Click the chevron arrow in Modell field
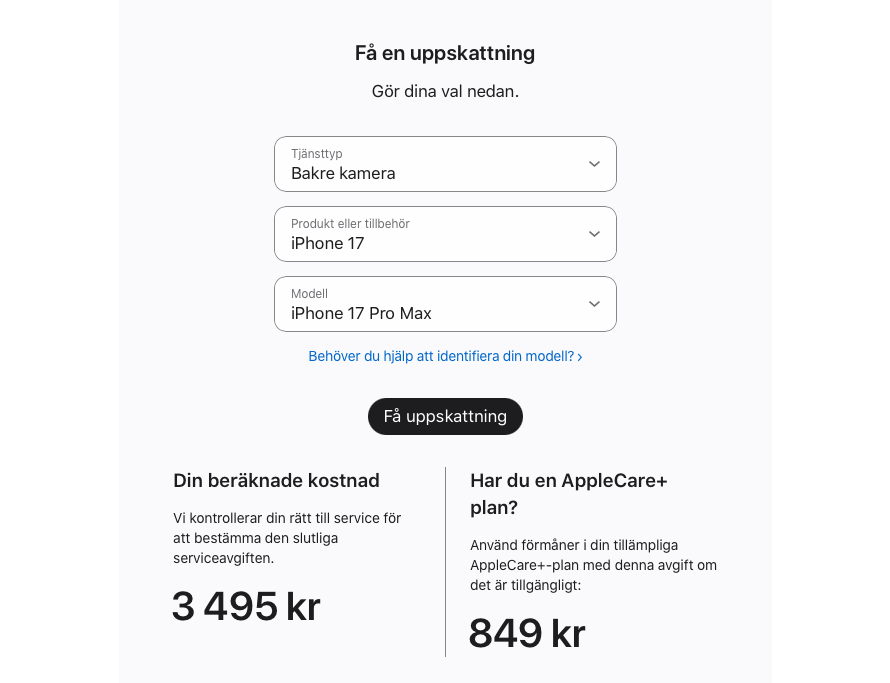The width and height of the screenshot is (890, 683). (594, 304)
